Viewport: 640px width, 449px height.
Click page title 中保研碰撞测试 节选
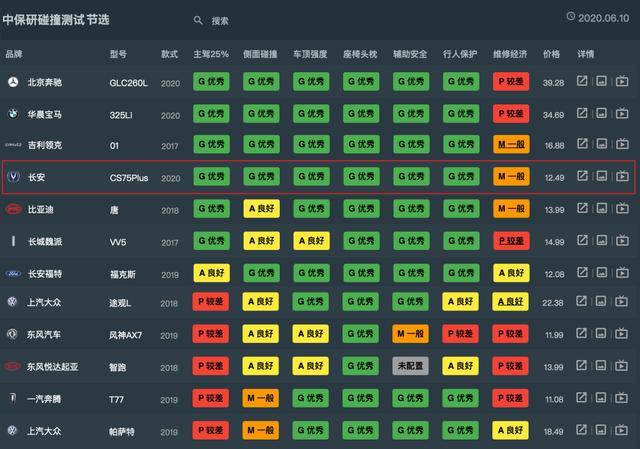[x=56, y=20]
